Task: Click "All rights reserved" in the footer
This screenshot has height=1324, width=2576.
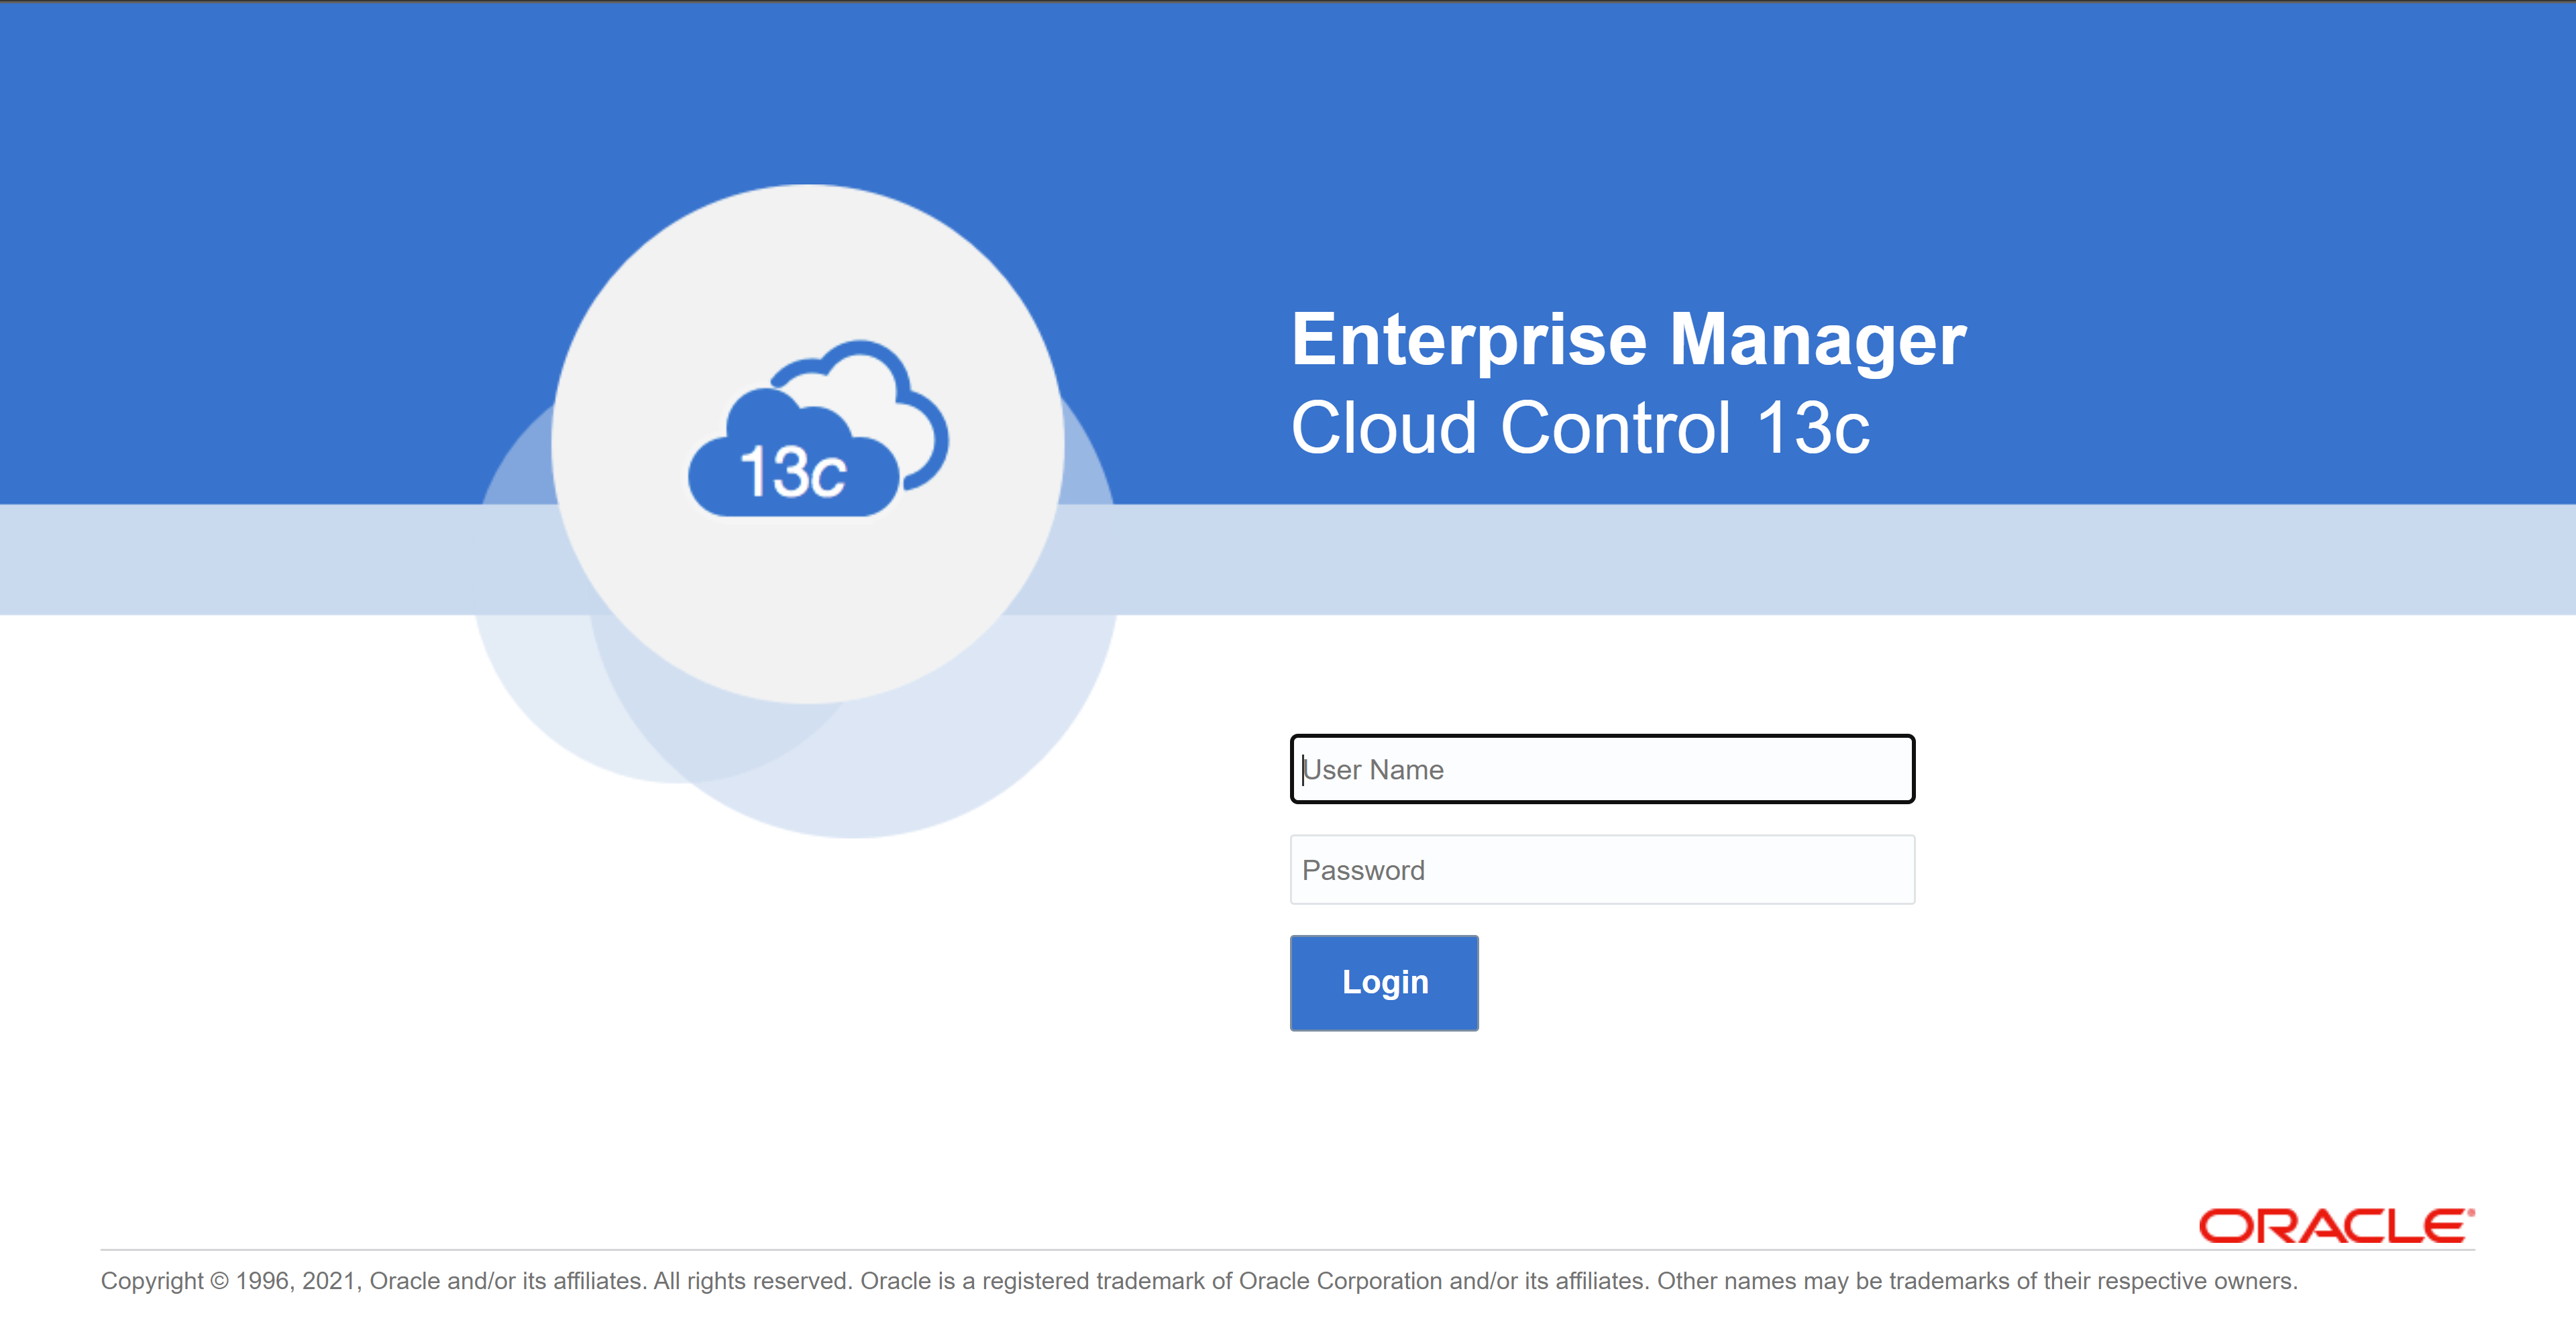Action: (752, 1281)
